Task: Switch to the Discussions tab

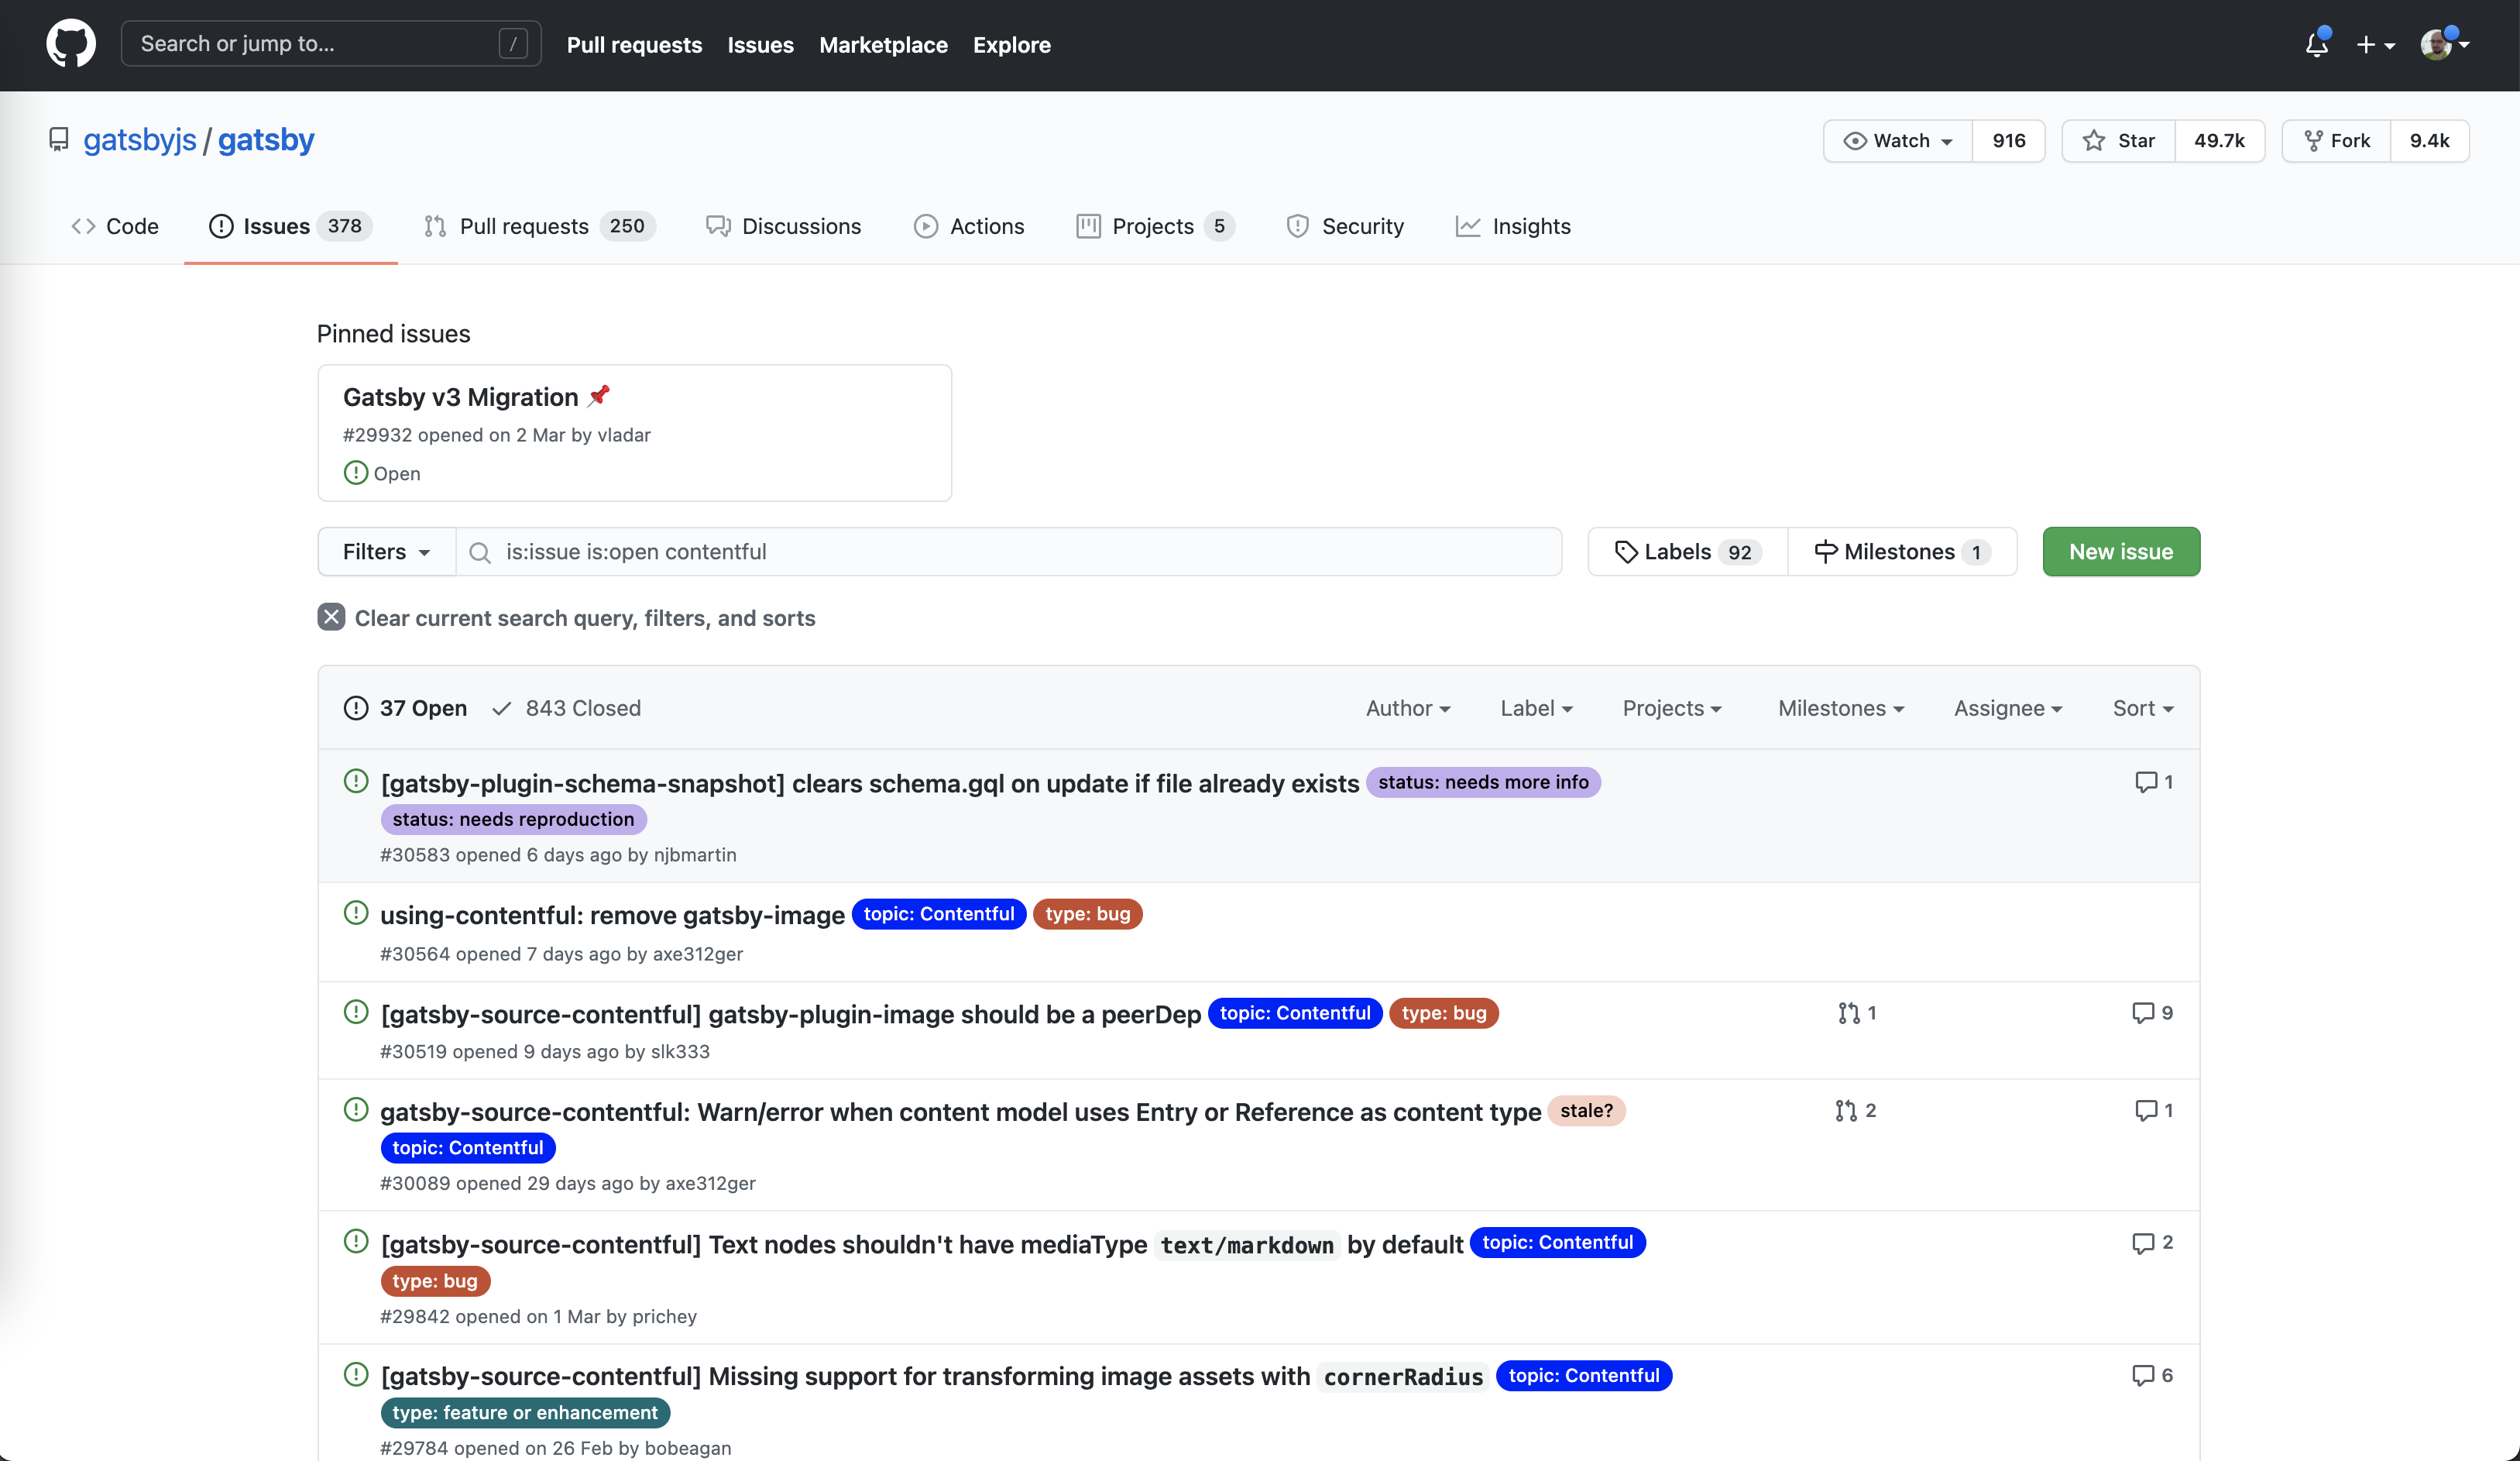Action: coord(783,226)
